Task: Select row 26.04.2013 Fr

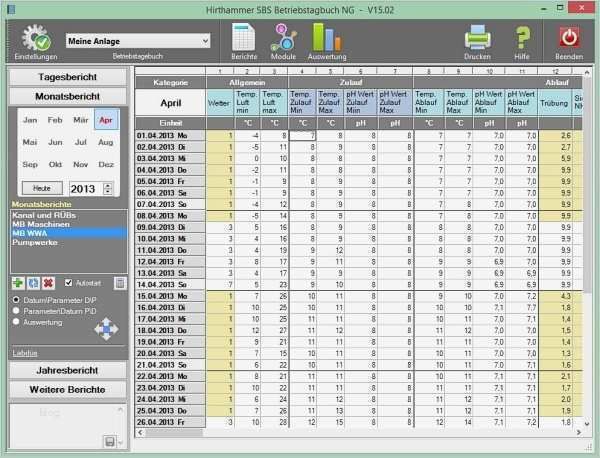Action: click(170, 422)
